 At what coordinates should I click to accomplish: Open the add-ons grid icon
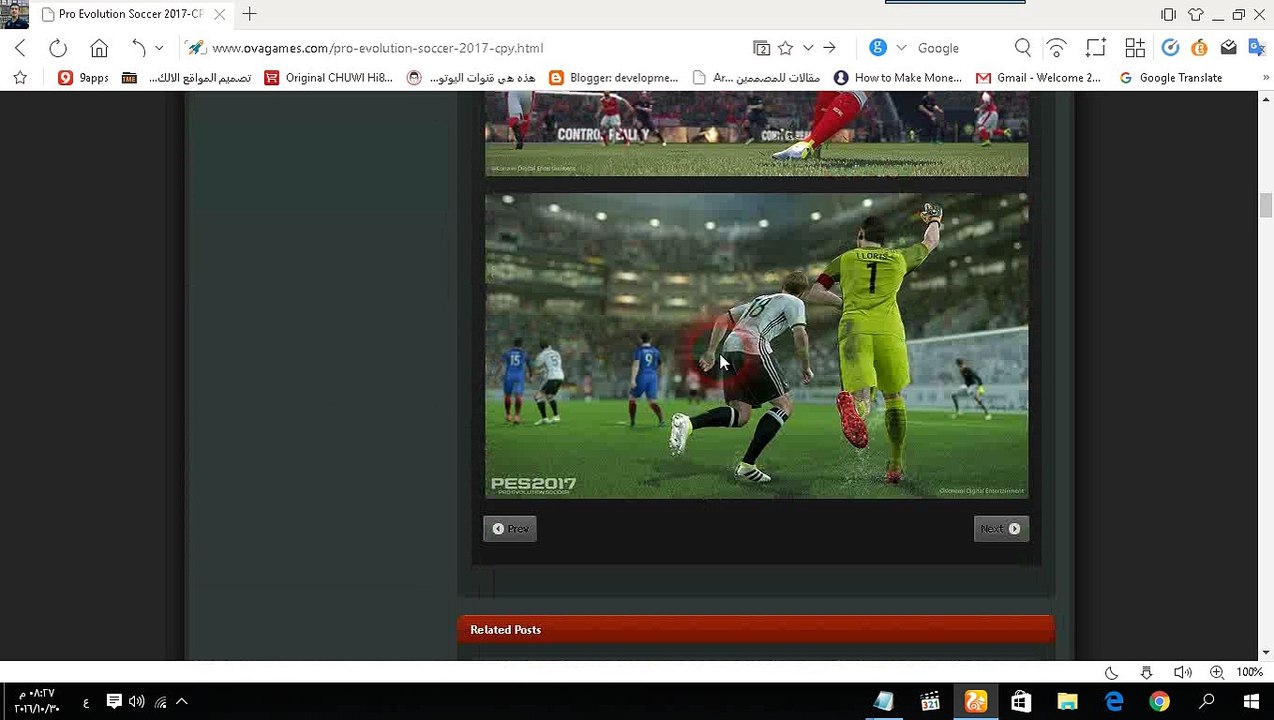1135,48
